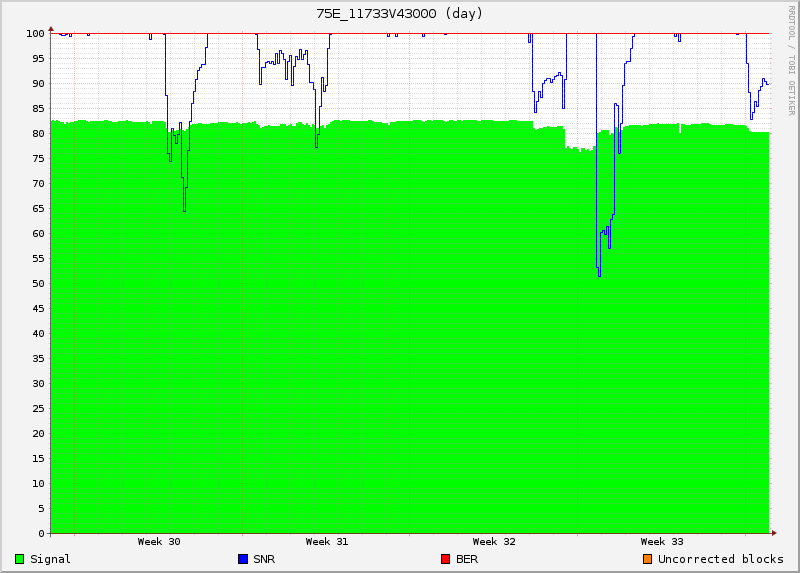
Task: Click the y-axis value 60
Action: 38,234
